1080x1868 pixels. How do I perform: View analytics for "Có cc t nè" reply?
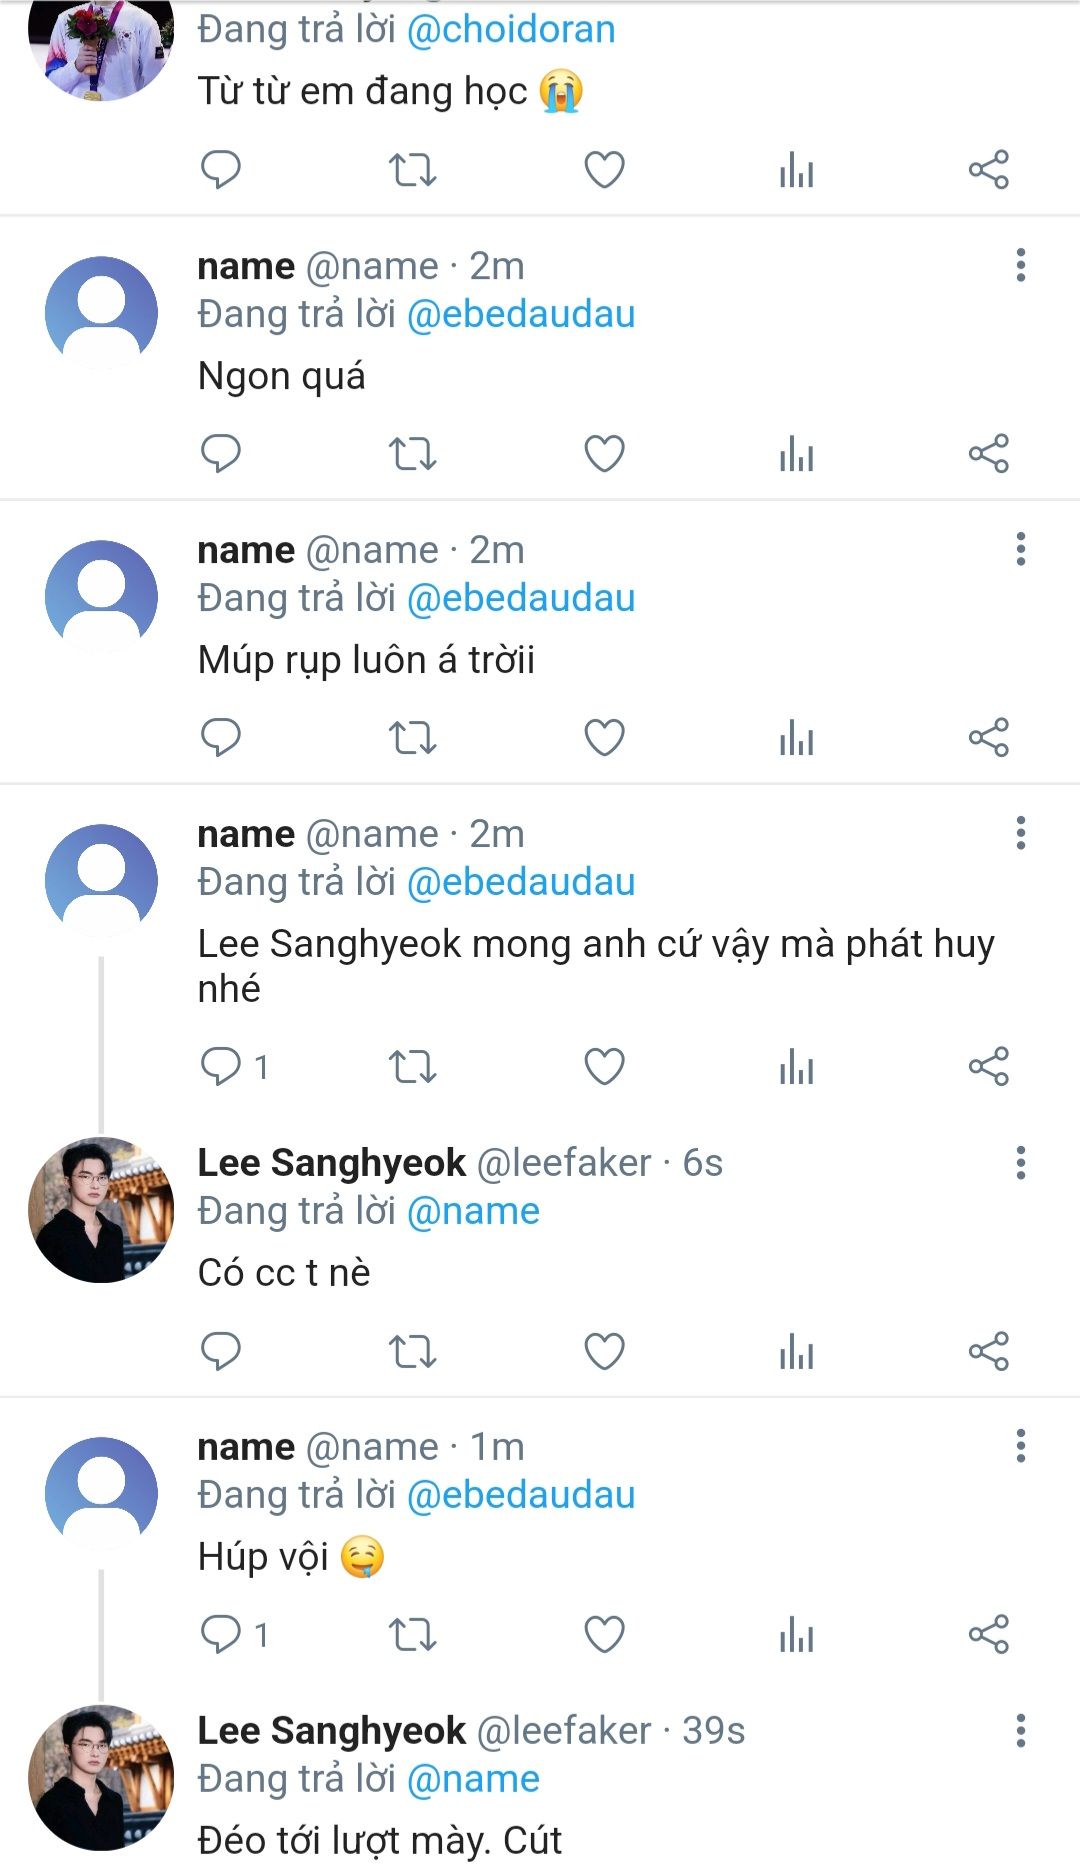pyautogui.click(x=796, y=1352)
